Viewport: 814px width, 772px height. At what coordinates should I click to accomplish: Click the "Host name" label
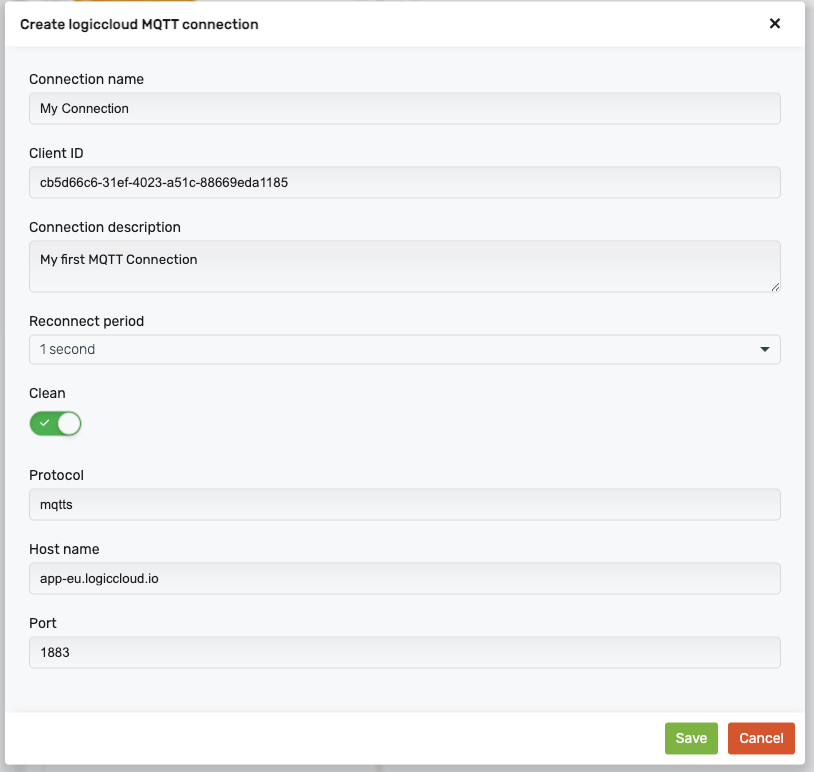pos(64,549)
